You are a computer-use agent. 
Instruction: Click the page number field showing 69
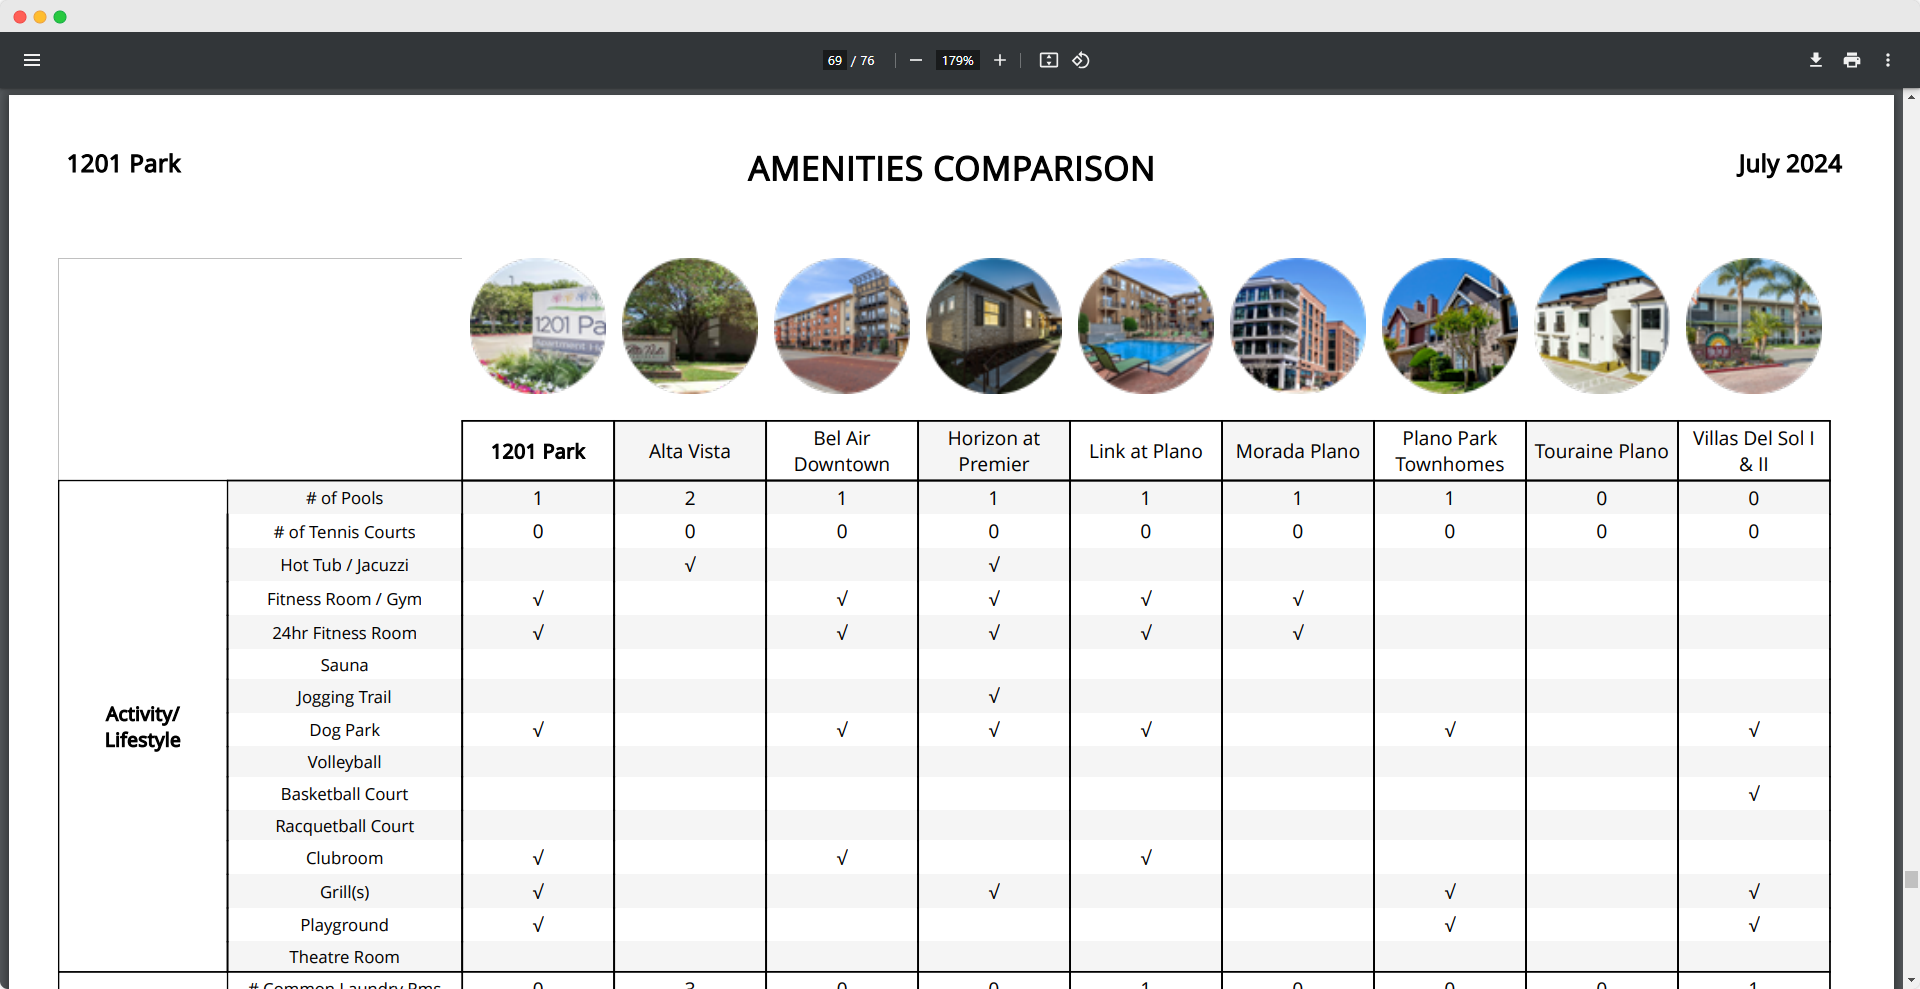(835, 60)
